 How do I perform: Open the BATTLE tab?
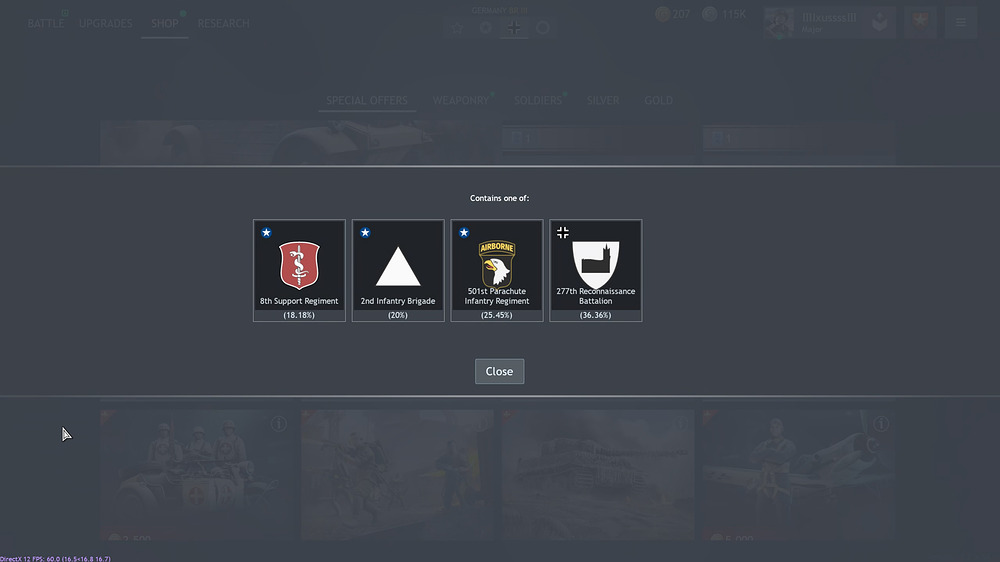[46, 24]
